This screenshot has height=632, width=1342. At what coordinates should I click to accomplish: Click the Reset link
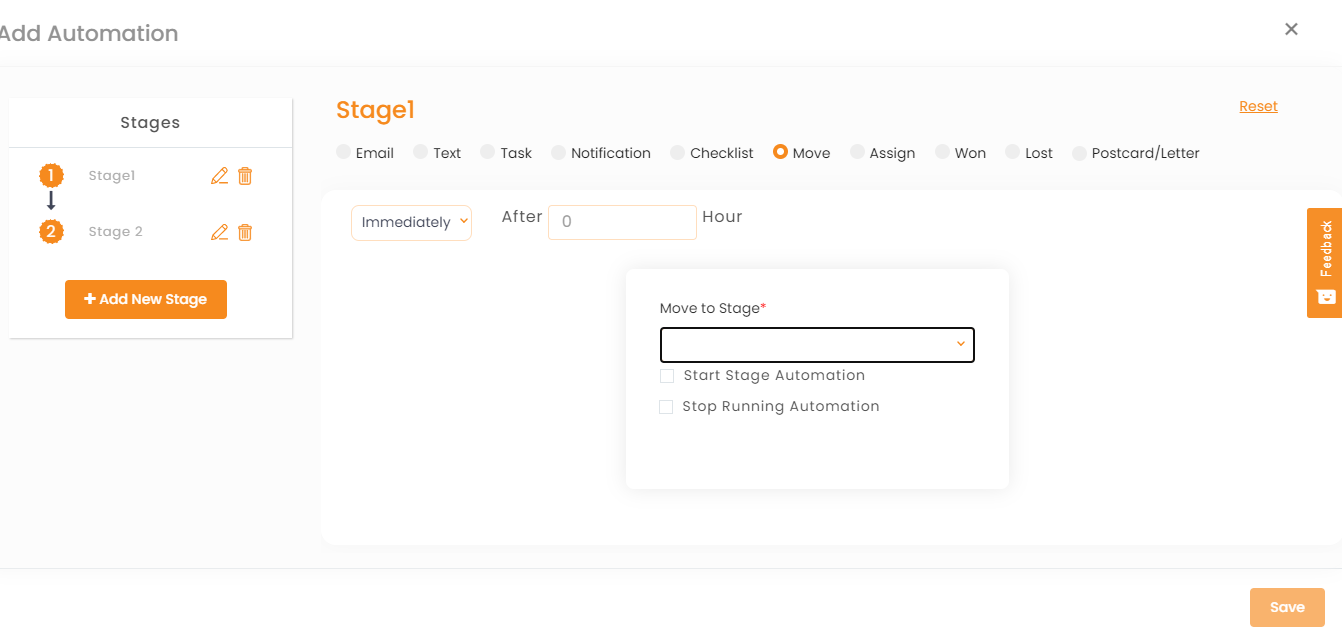[x=1258, y=106]
